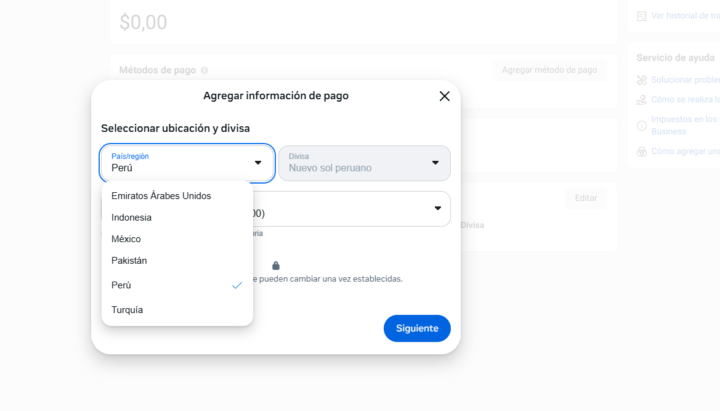Choose the checked Perú option
The width and height of the screenshot is (720, 411).
tap(177, 285)
